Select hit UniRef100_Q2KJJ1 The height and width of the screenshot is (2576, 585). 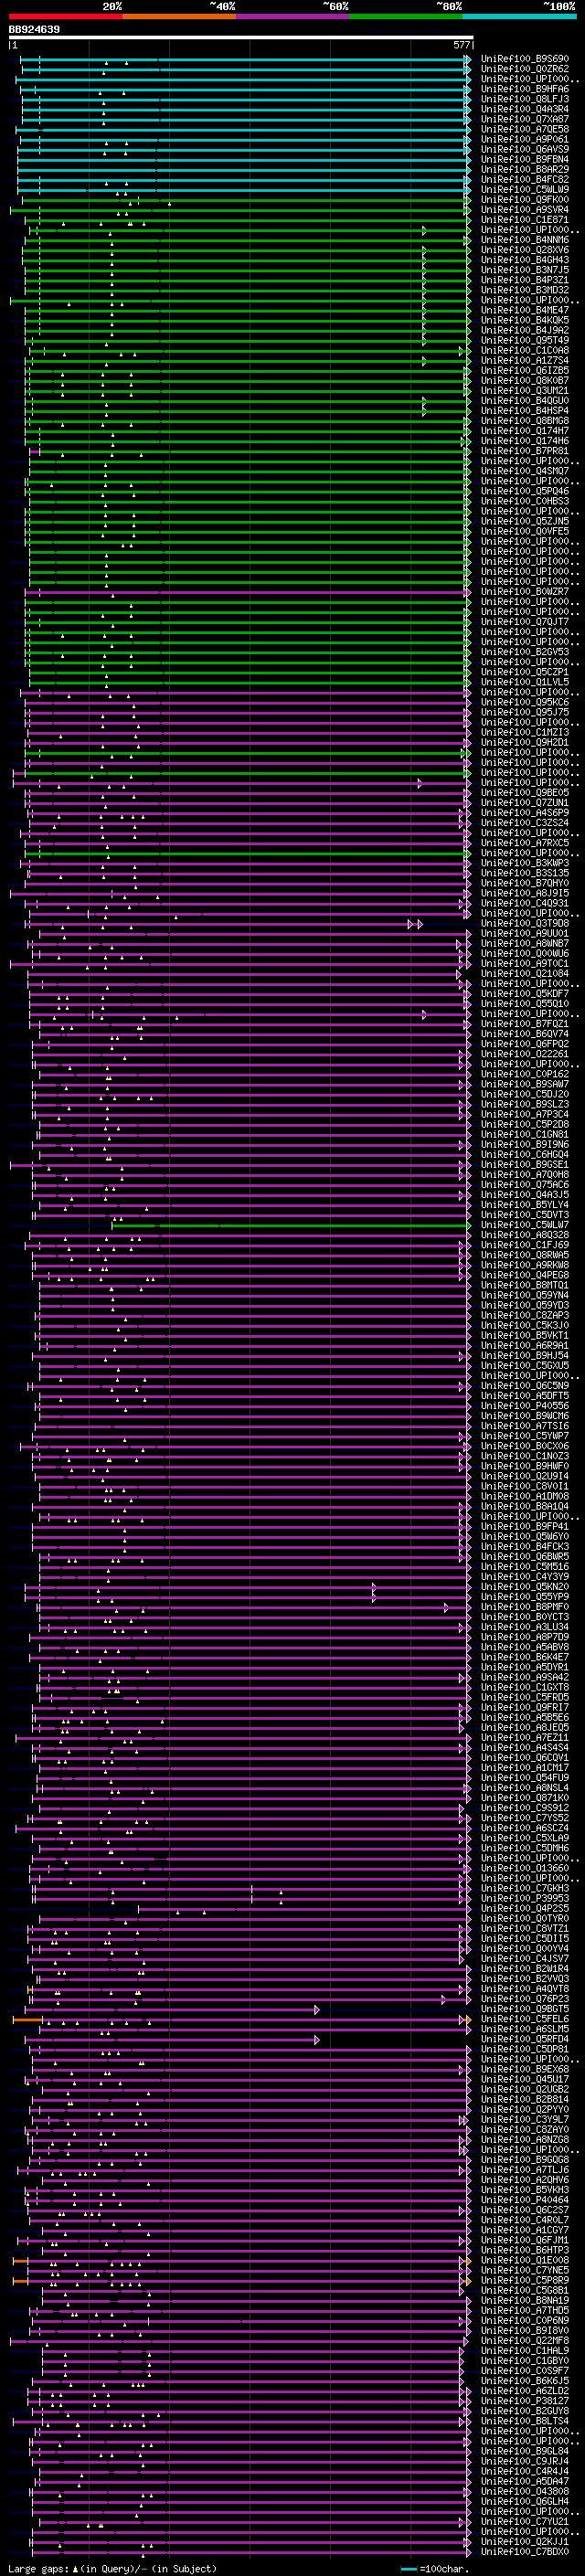(525, 2541)
